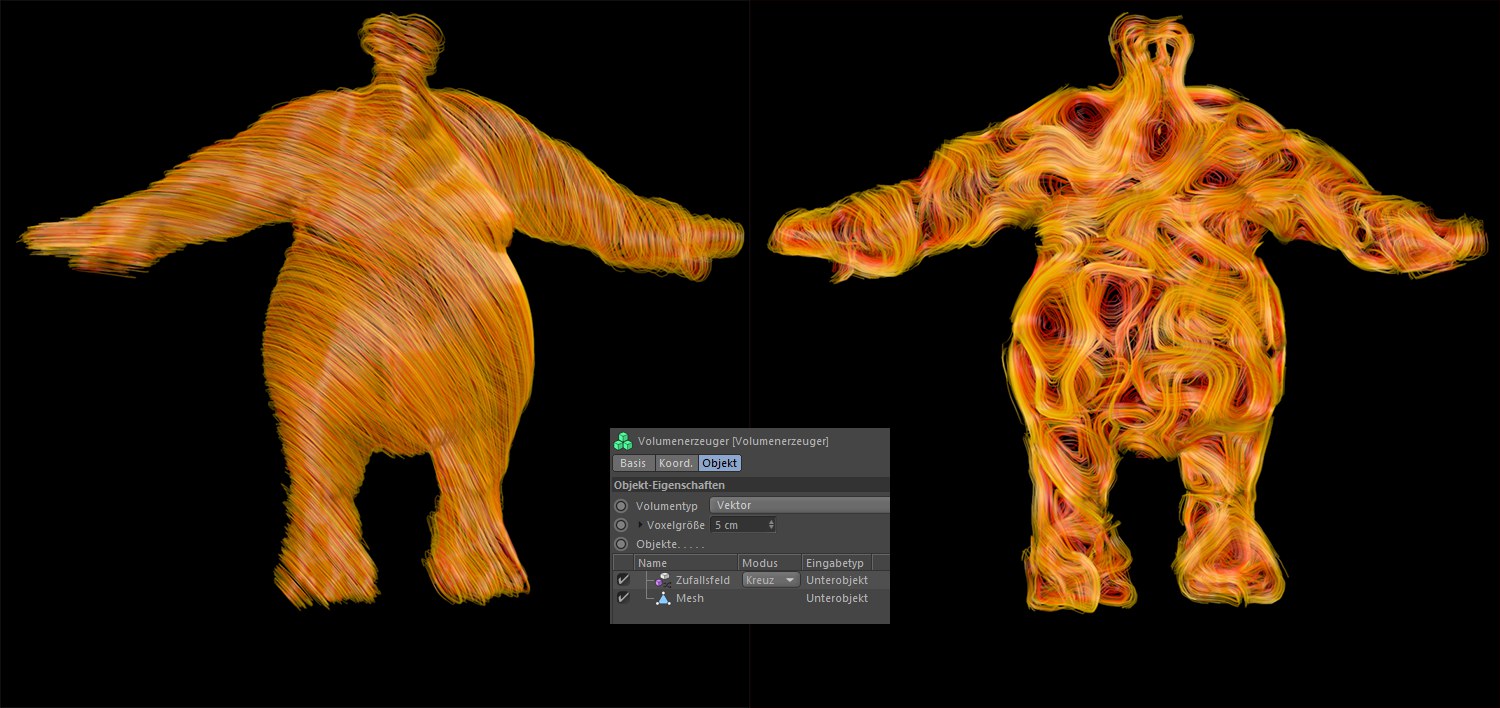Click the blue Mesh polygon icon
Image resolution: width=1500 pixels, height=708 pixels.
662,598
